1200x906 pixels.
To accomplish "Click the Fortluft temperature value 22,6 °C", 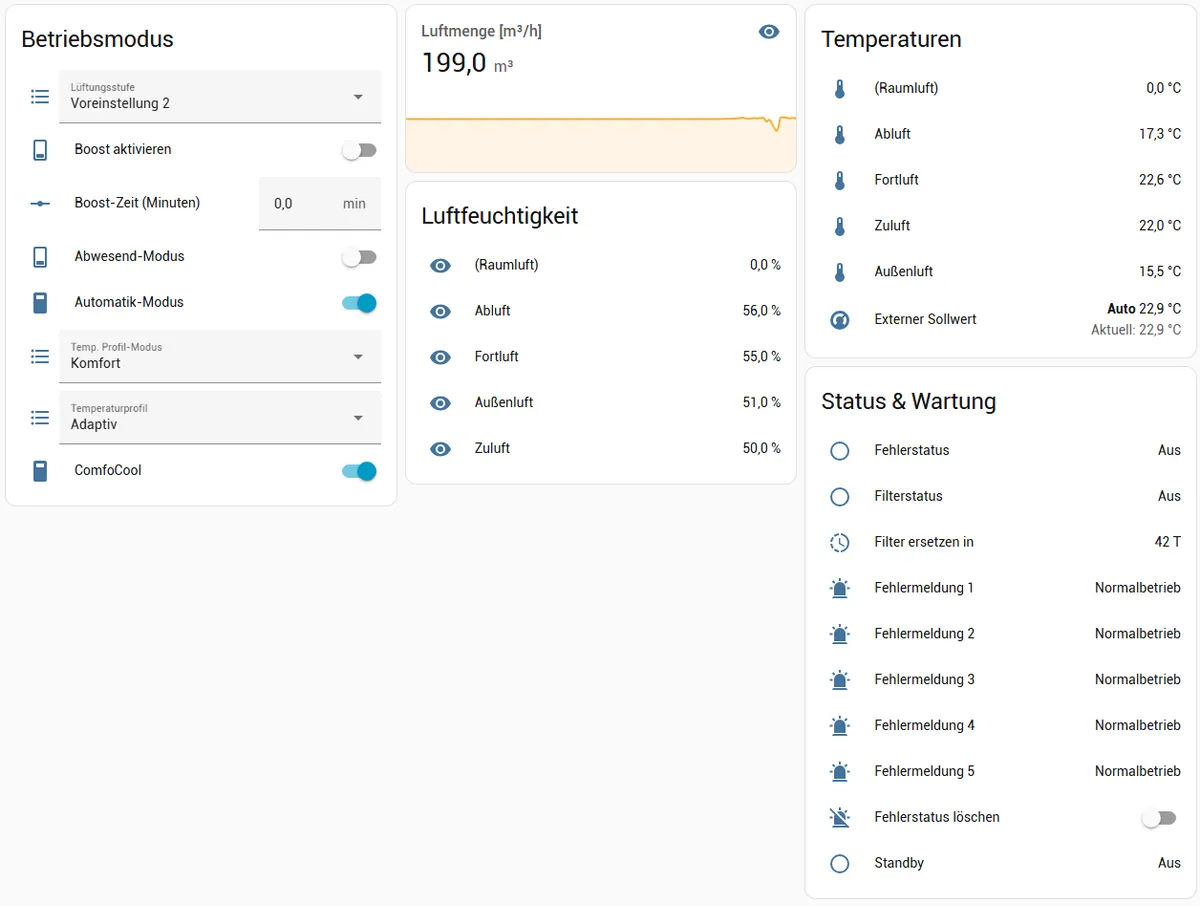I will coord(1160,180).
